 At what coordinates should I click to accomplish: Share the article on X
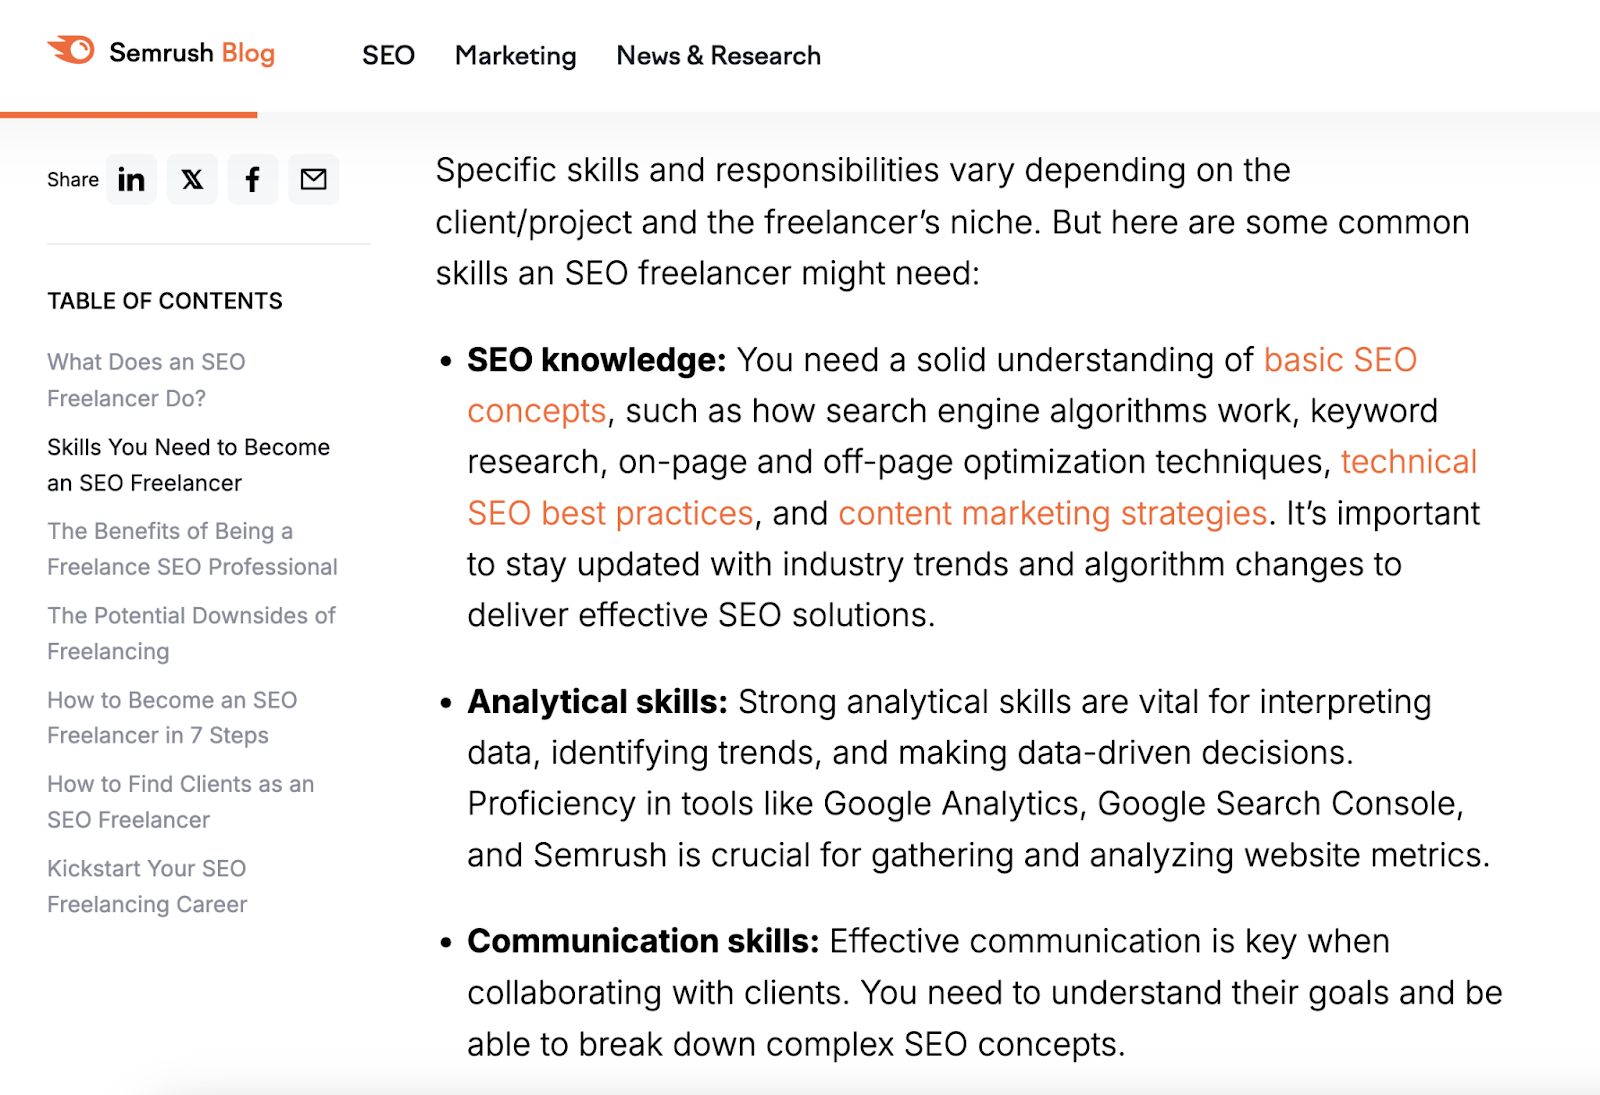192,179
